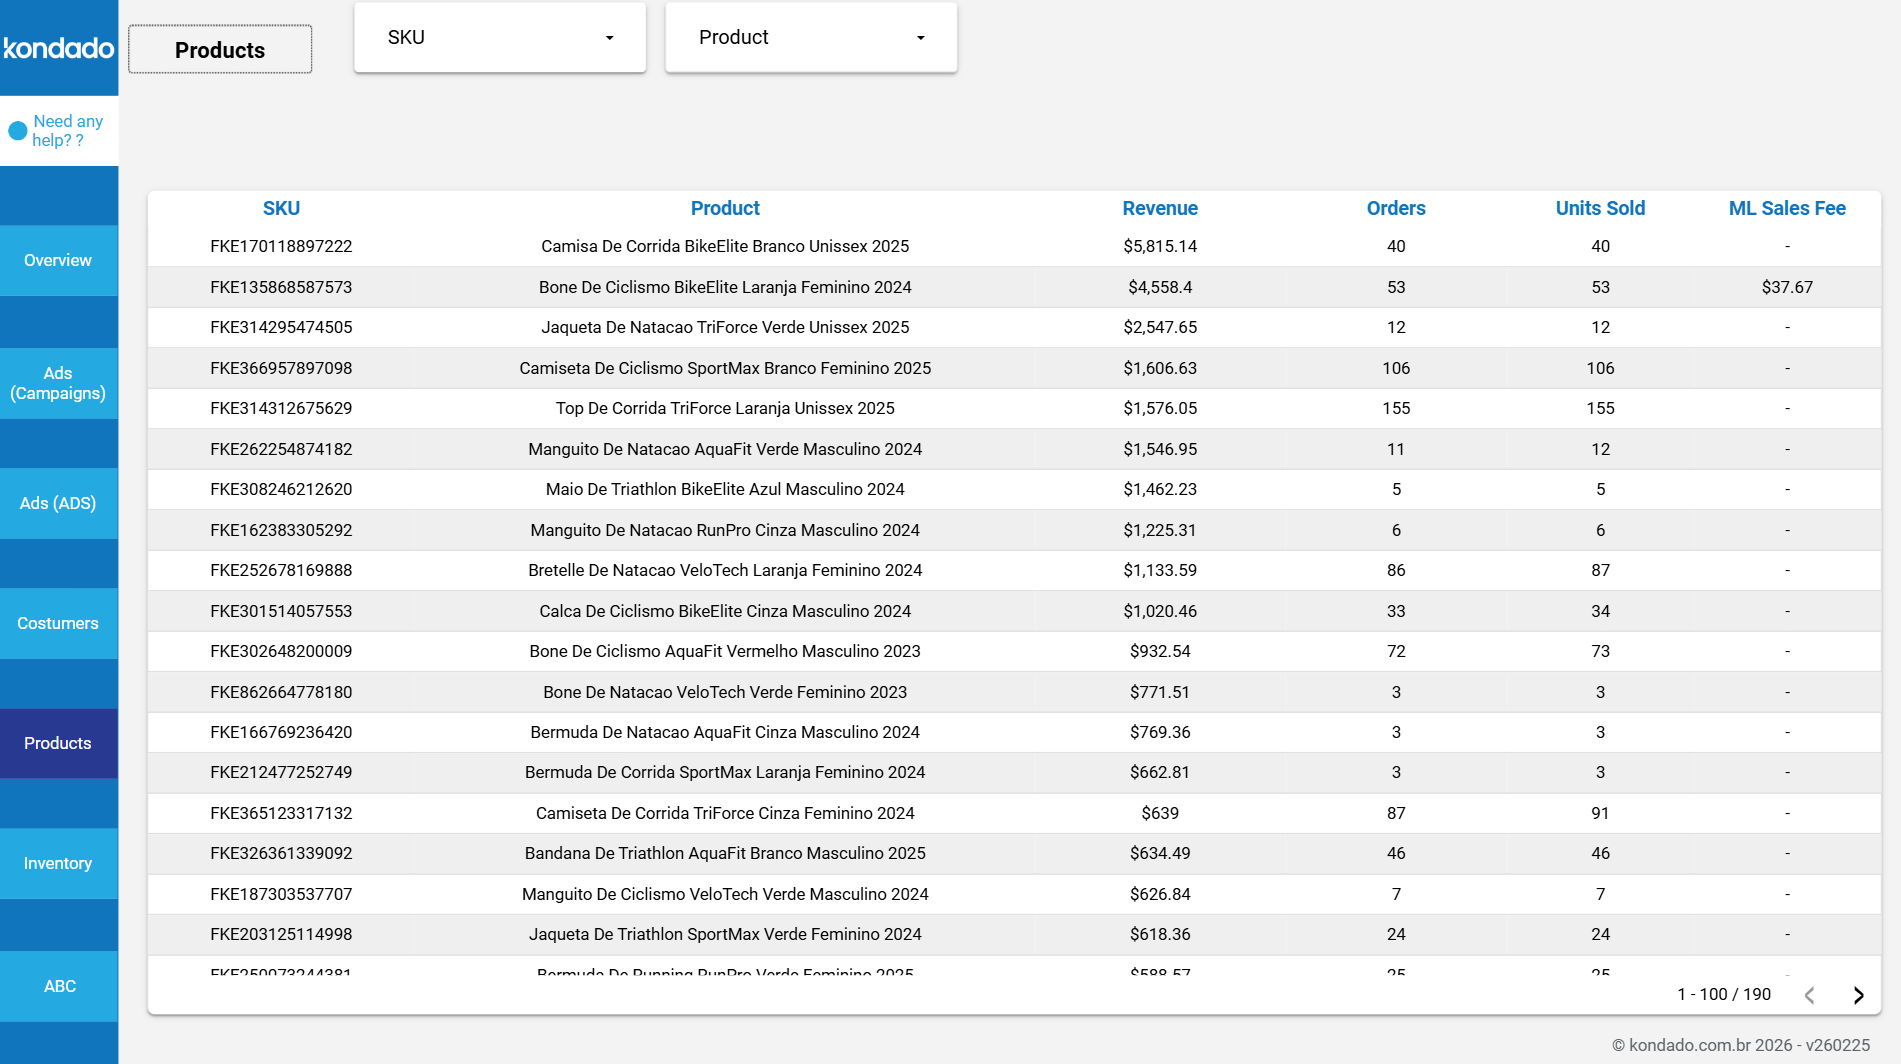
Task: Open the 'Need any help?' chat icon
Action: coord(16,130)
